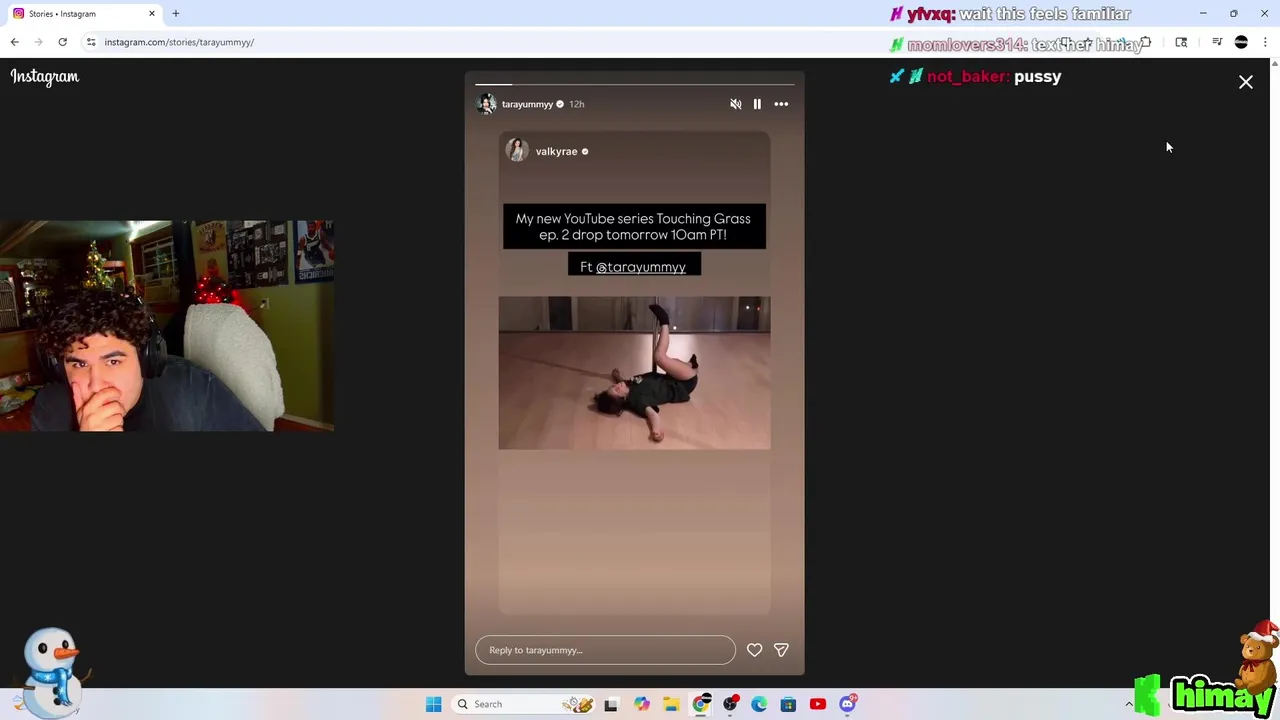Click the valkyrae username
1280x720 pixels.
556,152
